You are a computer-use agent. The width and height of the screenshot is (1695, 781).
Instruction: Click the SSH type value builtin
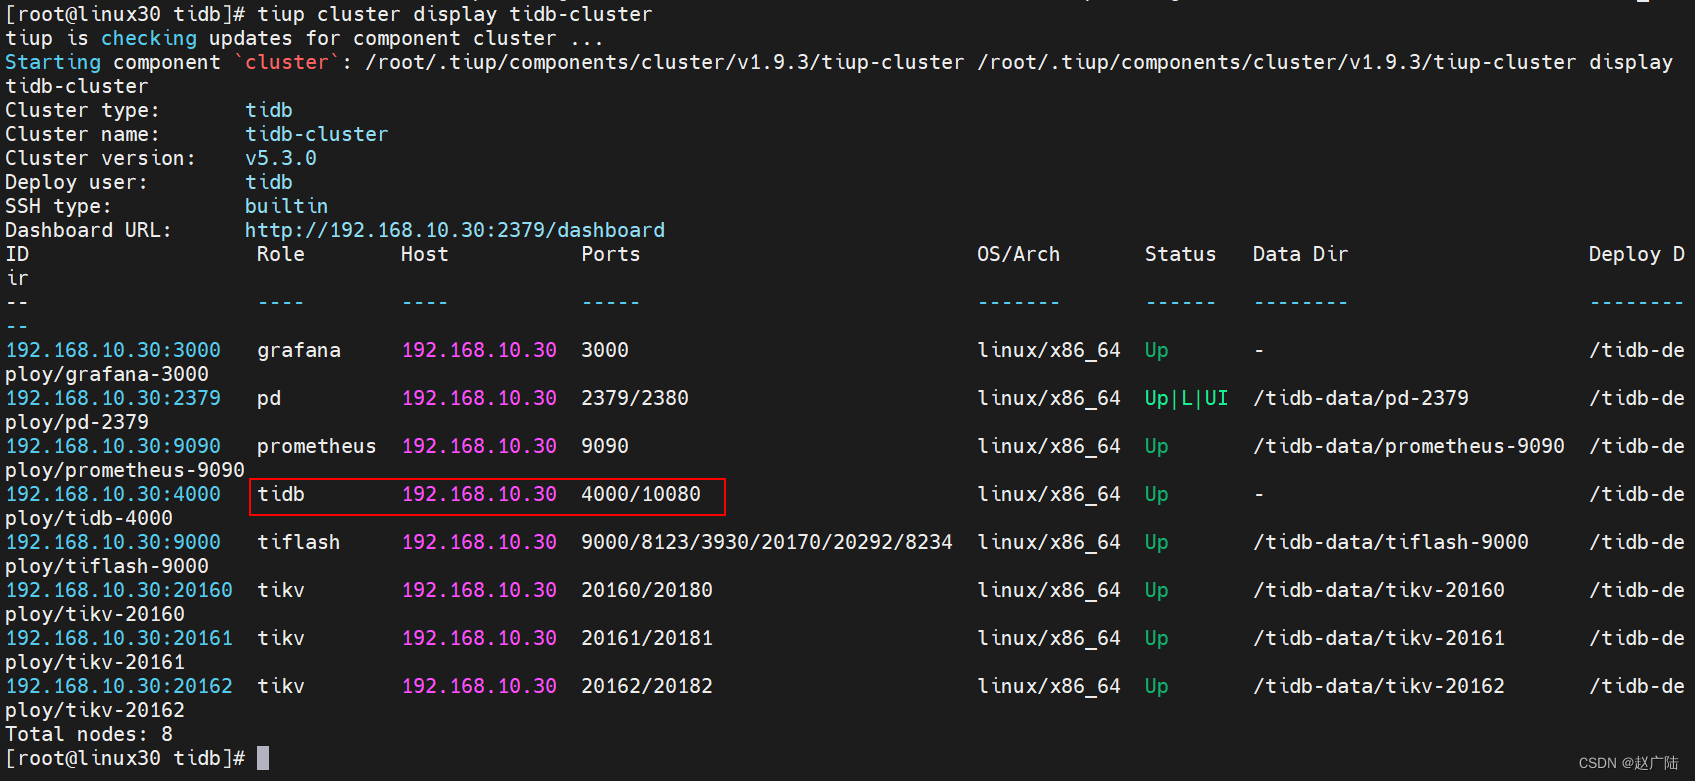287,206
